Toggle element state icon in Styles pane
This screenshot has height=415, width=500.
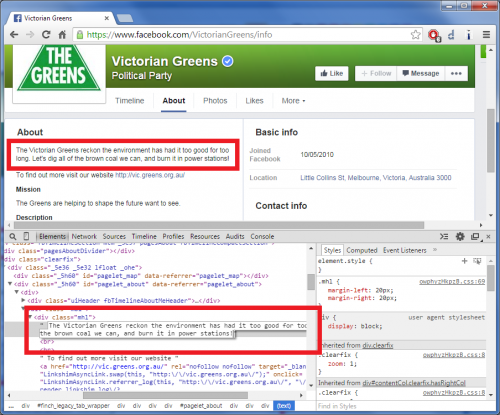(477, 261)
